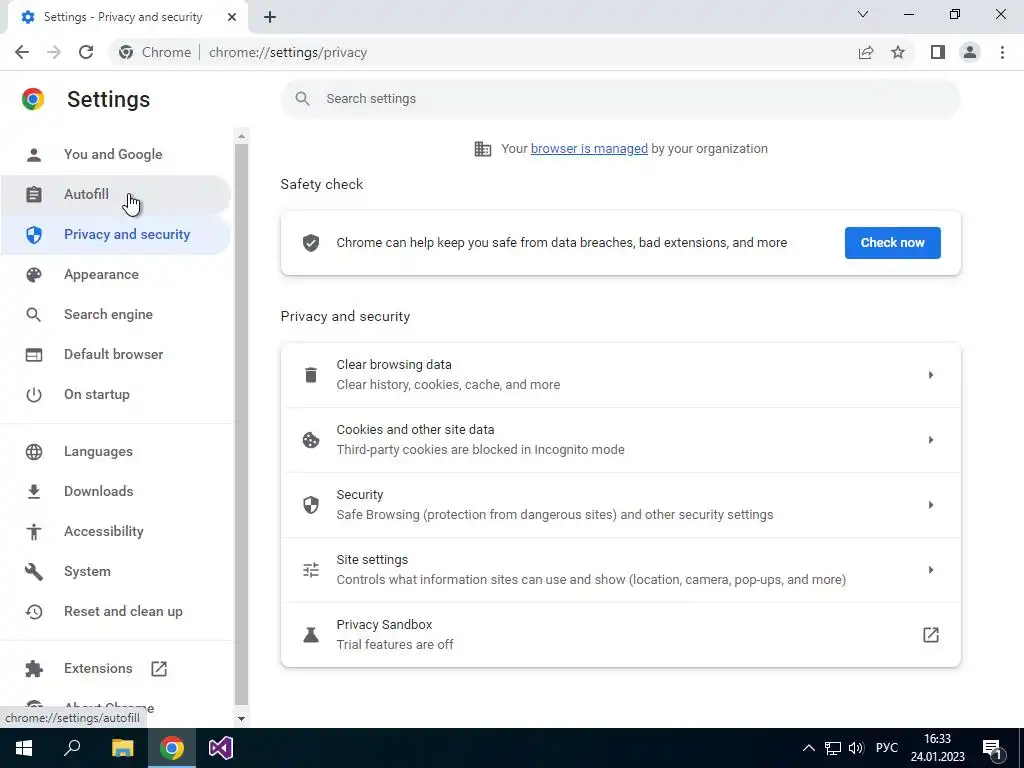This screenshot has height=768, width=1024.
Task: Click the Downloads arrow icon
Action: (34, 491)
